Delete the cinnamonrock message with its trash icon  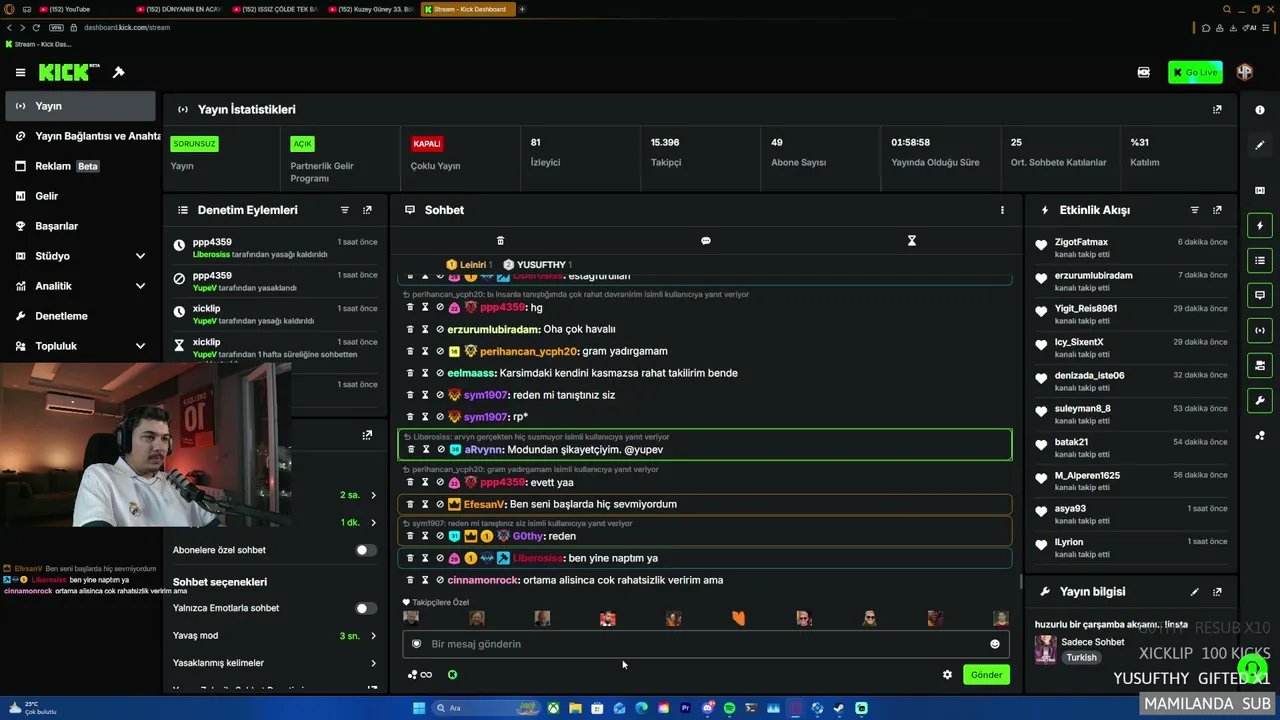click(x=410, y=580)
